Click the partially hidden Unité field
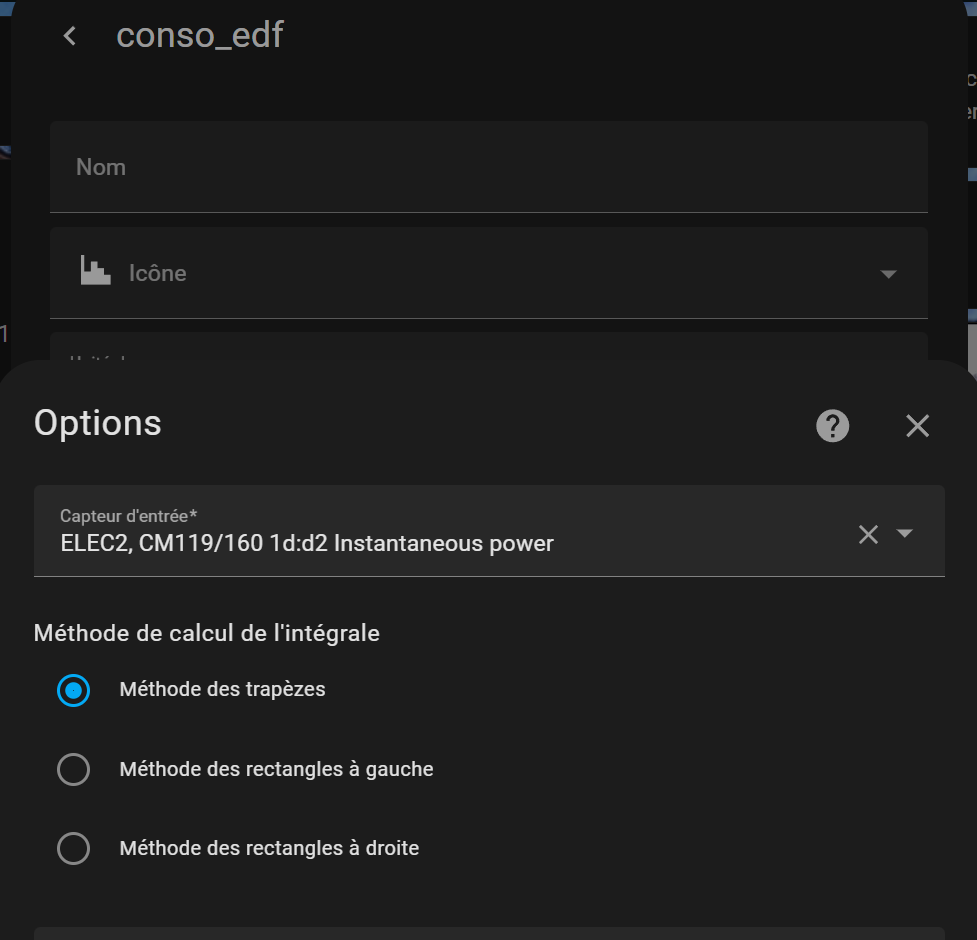 pyautogui.click(x=488, y=347)
